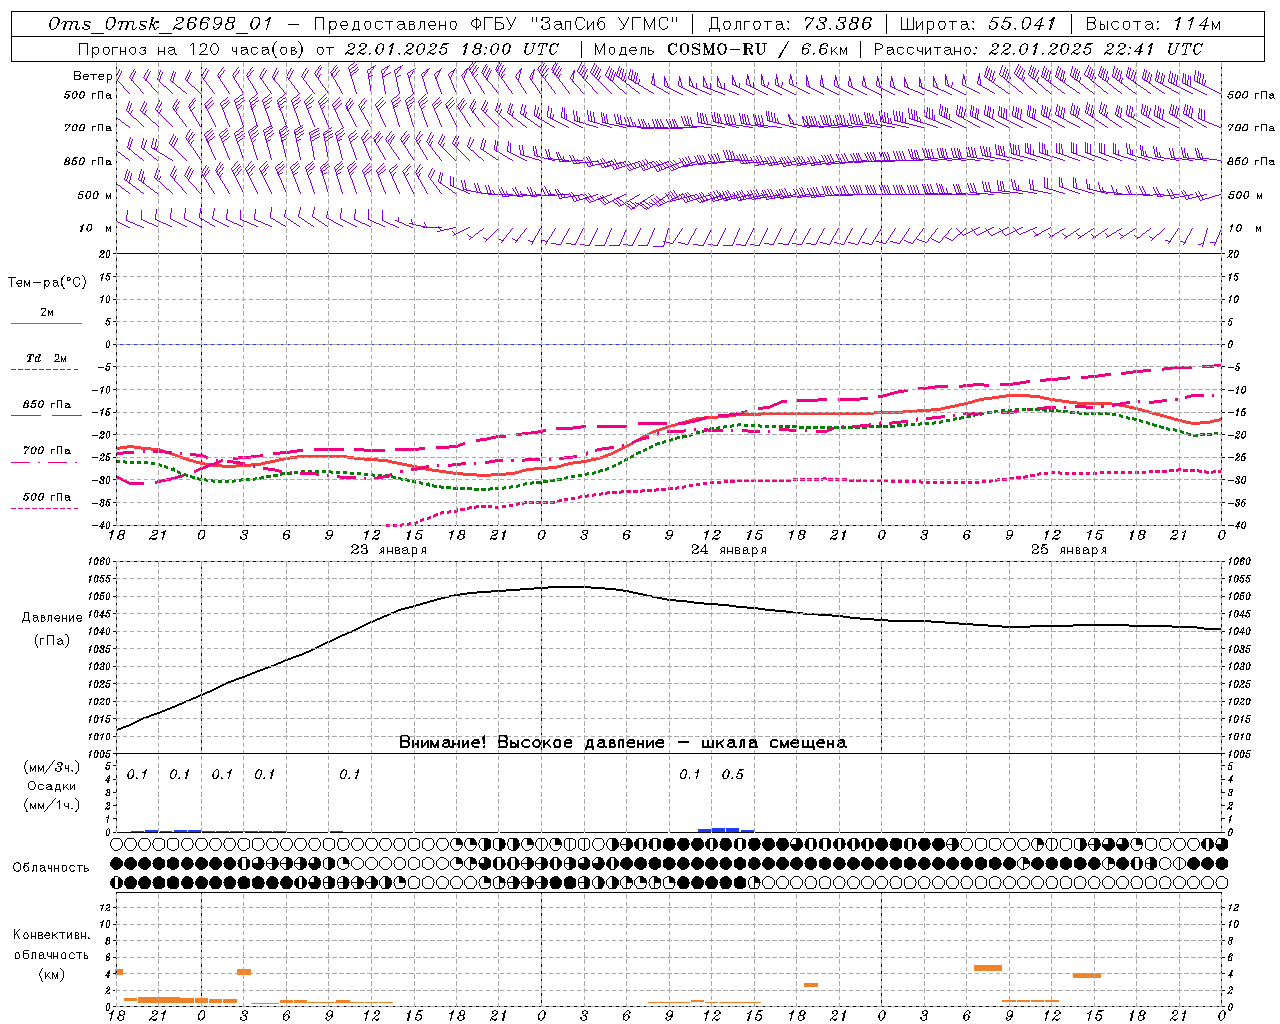Click the Тем-ра(°C) axis label
Screen dimensions: 1280x1024
[x=47, y=283]
